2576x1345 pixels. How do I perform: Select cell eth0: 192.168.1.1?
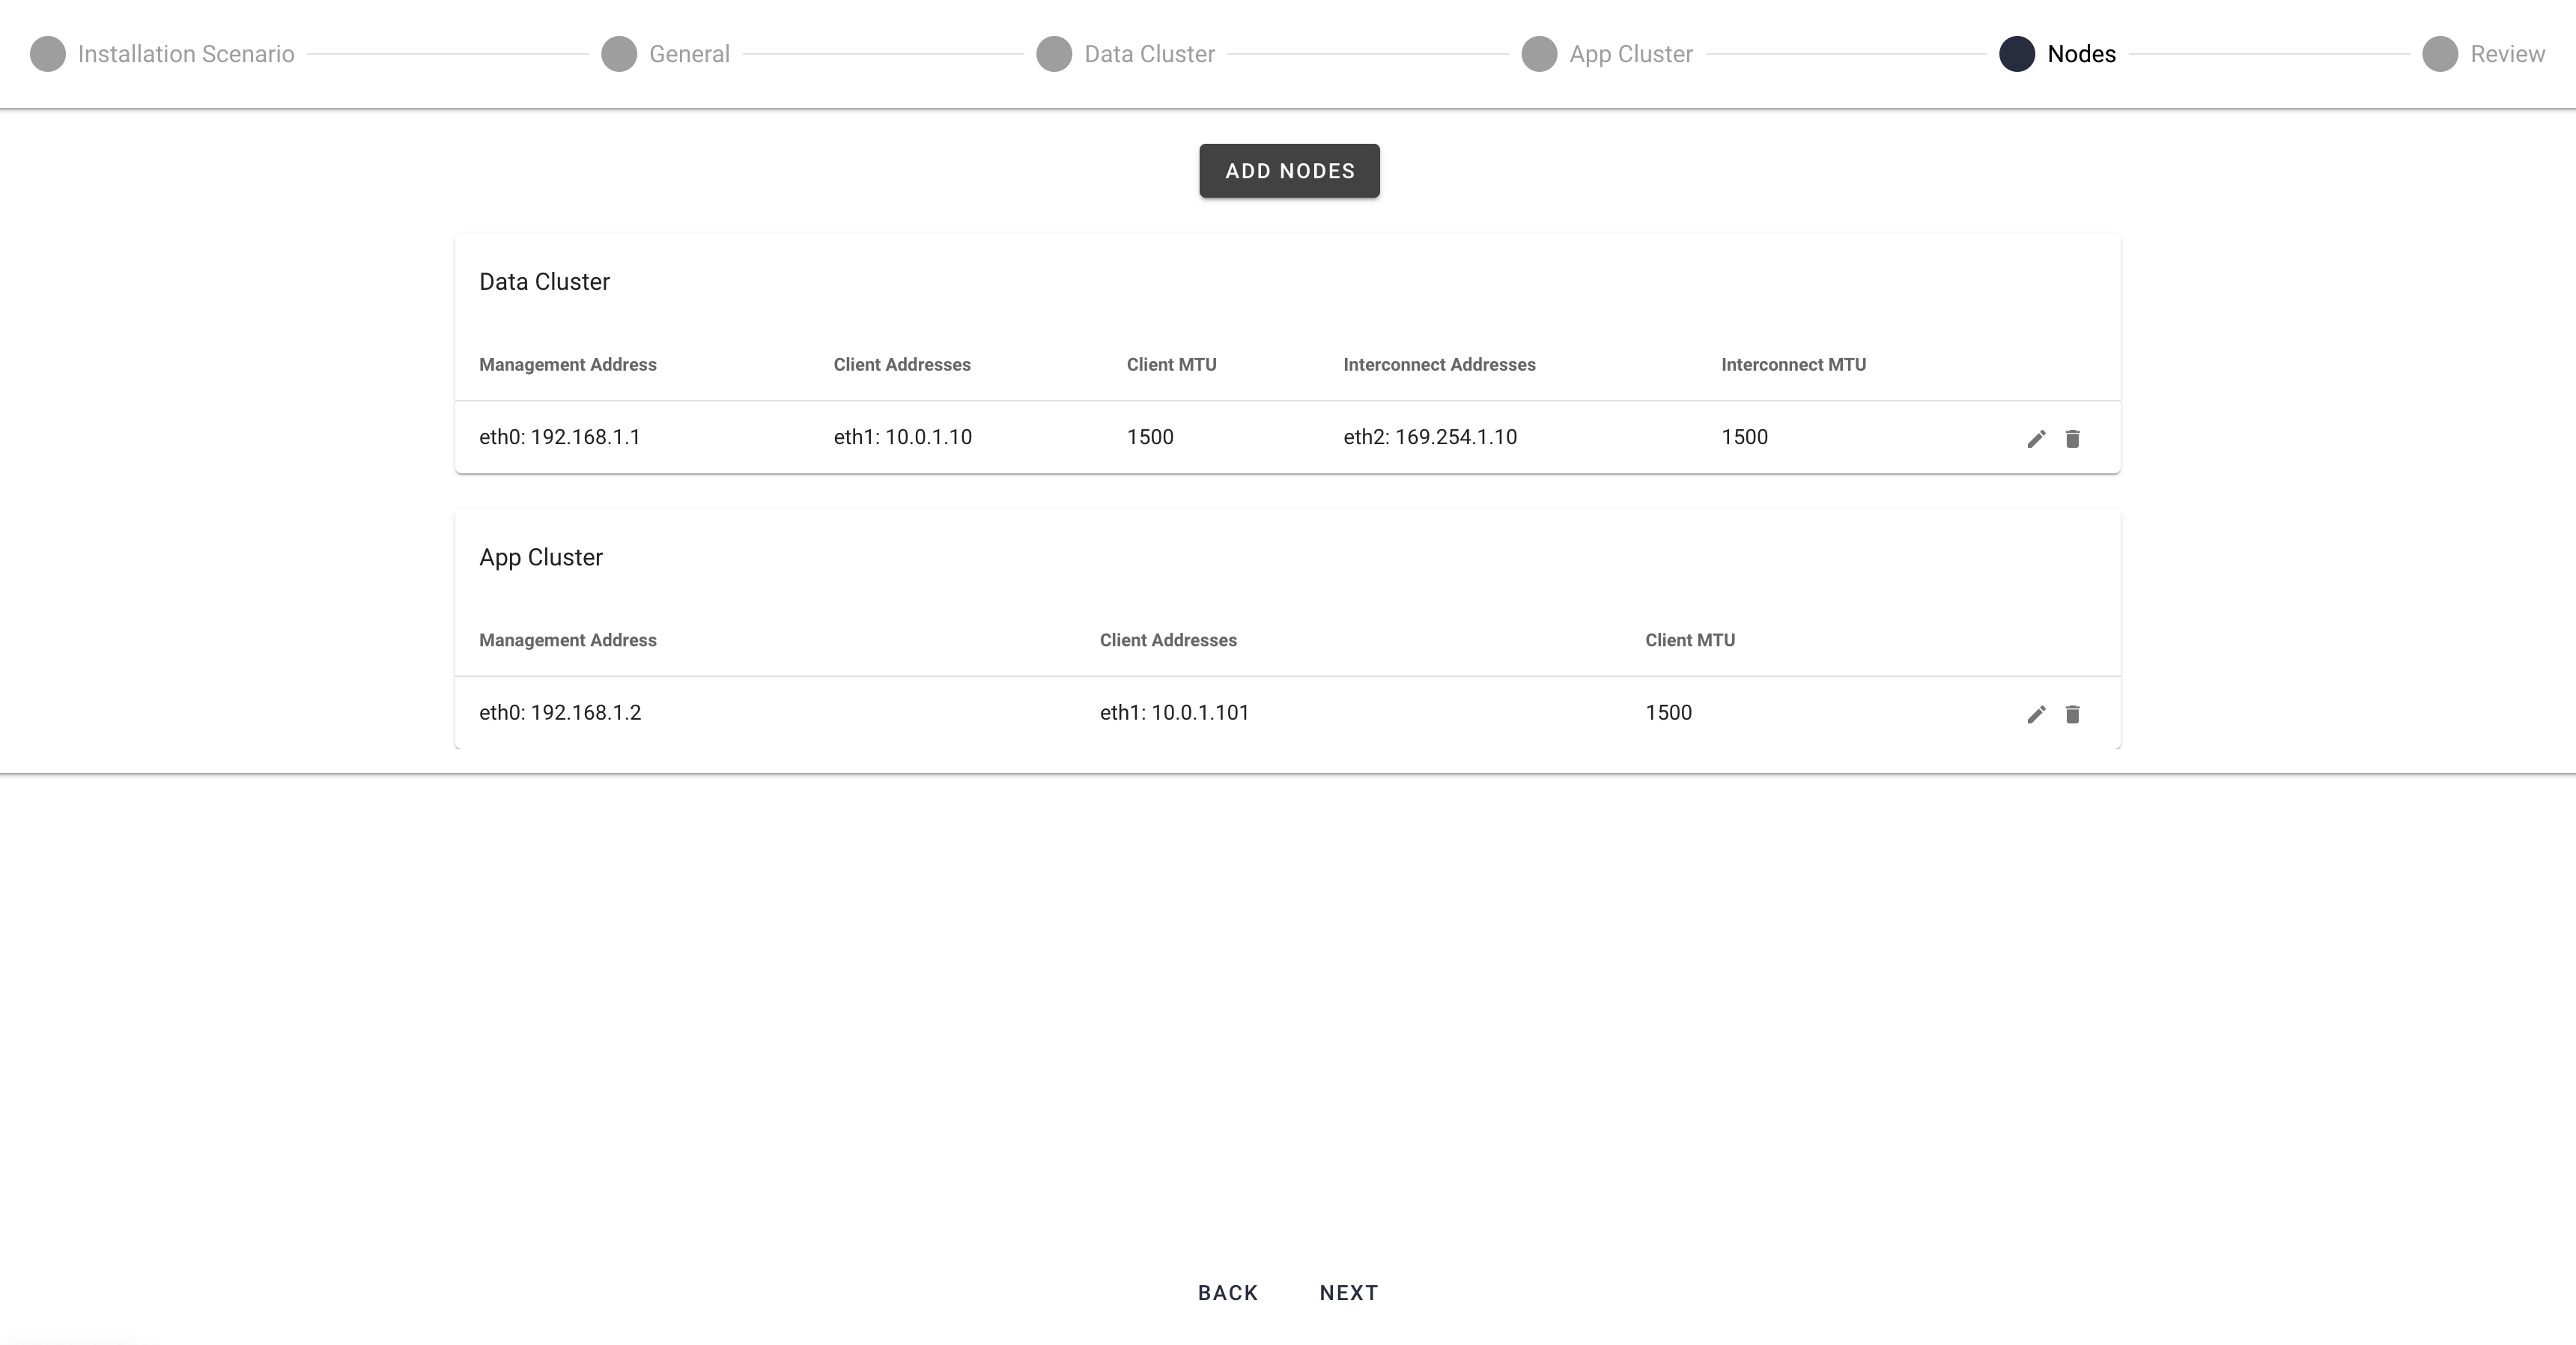click(560, 437)
